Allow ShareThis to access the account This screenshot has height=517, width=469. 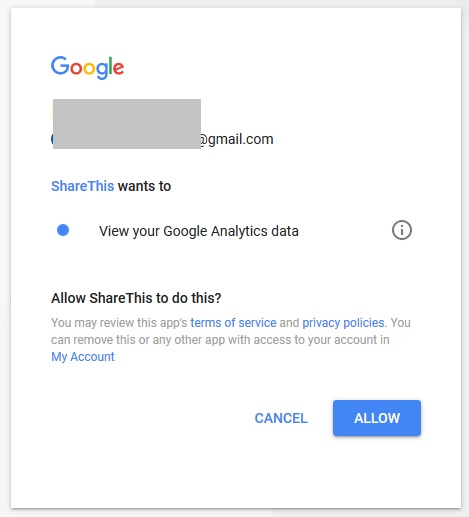tap(377, 418)
